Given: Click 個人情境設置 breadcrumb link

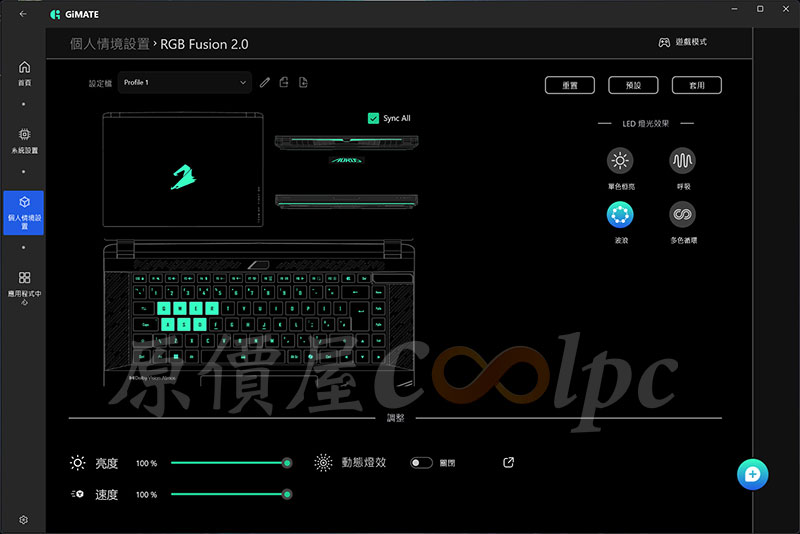Looking at the screenshot, I should click(x=110, y=44).
